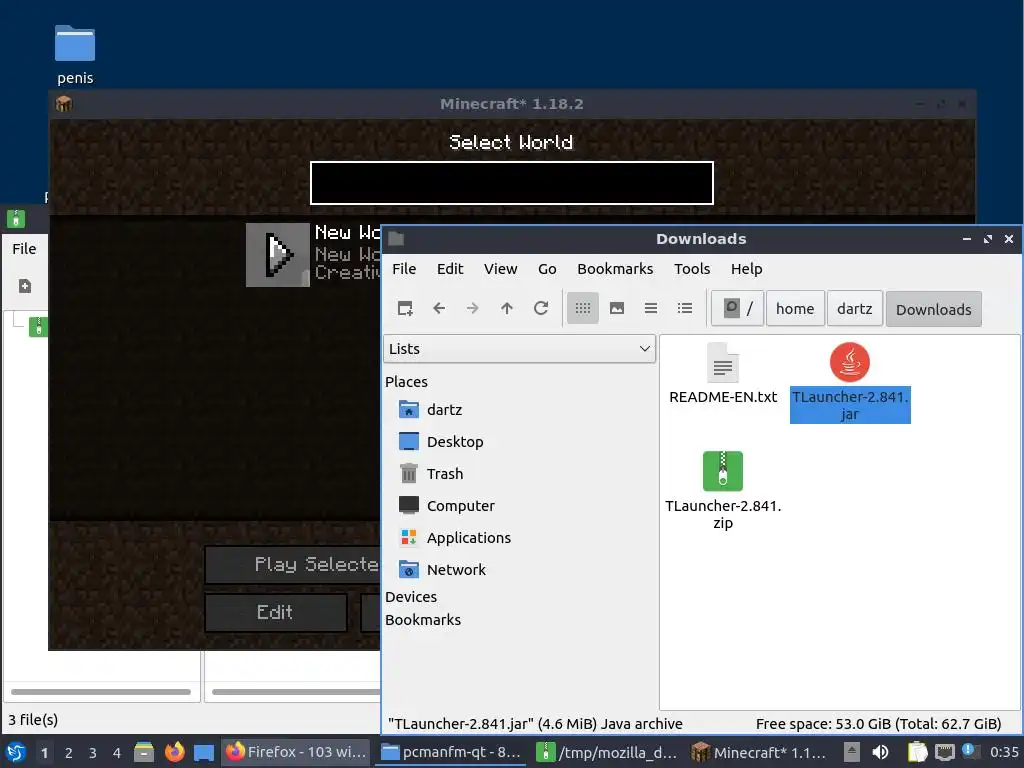Open new tab in file manager toolbar
Image resolution: width=1024 pixels, height=768 pixels.
click(405, 308)
